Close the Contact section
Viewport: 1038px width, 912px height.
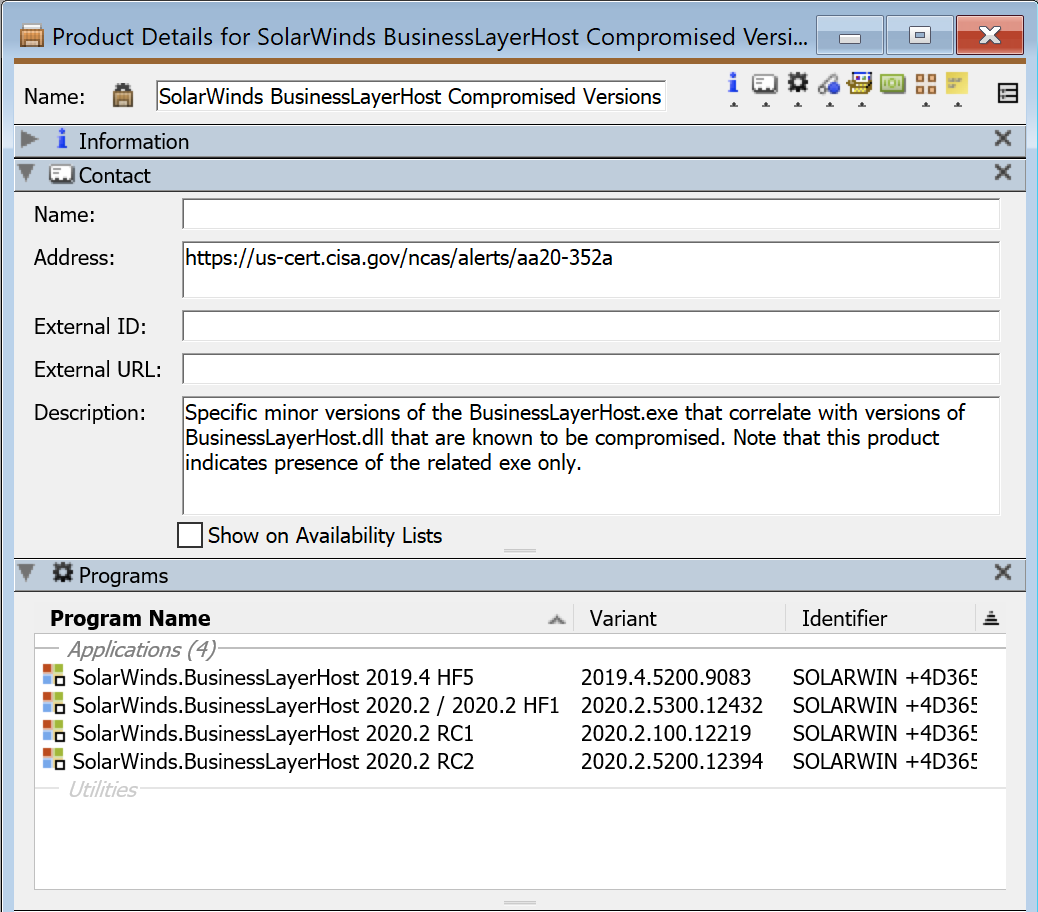(x=1002, y=172)
